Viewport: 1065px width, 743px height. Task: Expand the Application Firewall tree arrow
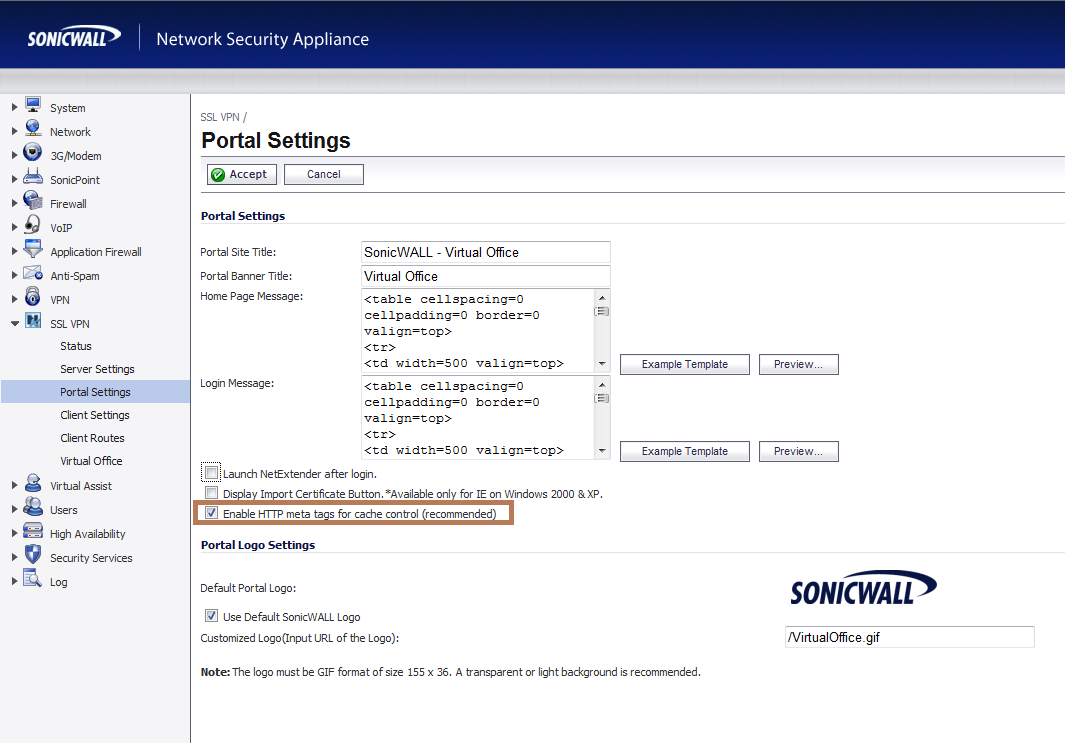tap(14, 251)
